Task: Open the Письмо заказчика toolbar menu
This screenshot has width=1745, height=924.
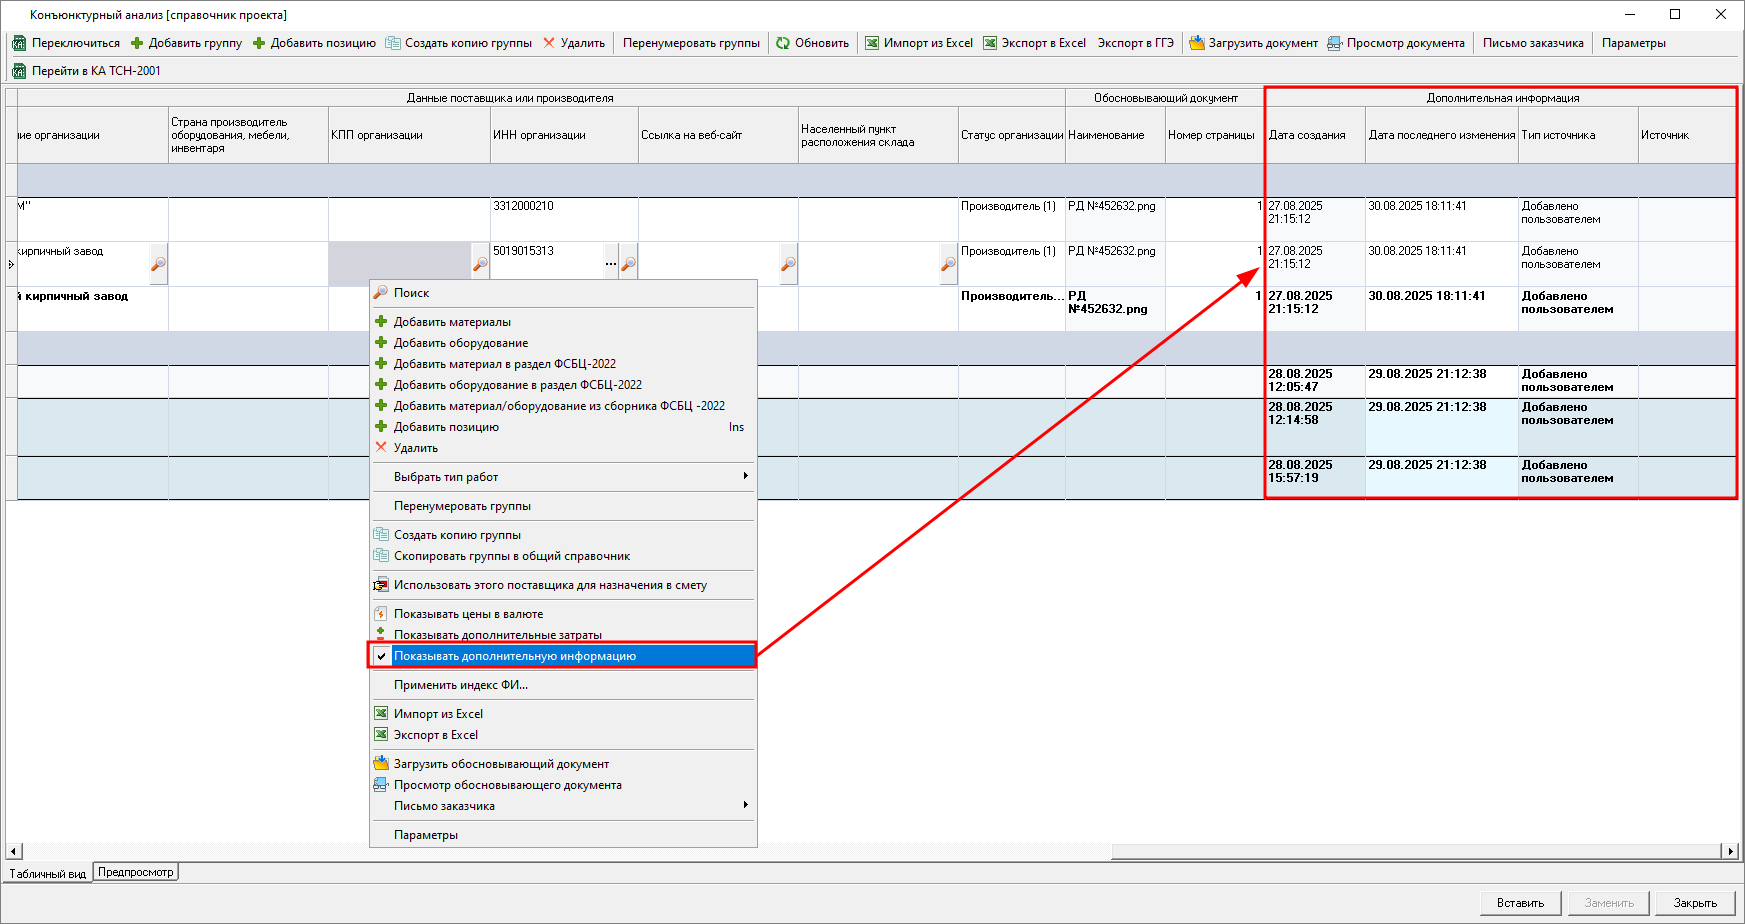Action: [1533, 43]
